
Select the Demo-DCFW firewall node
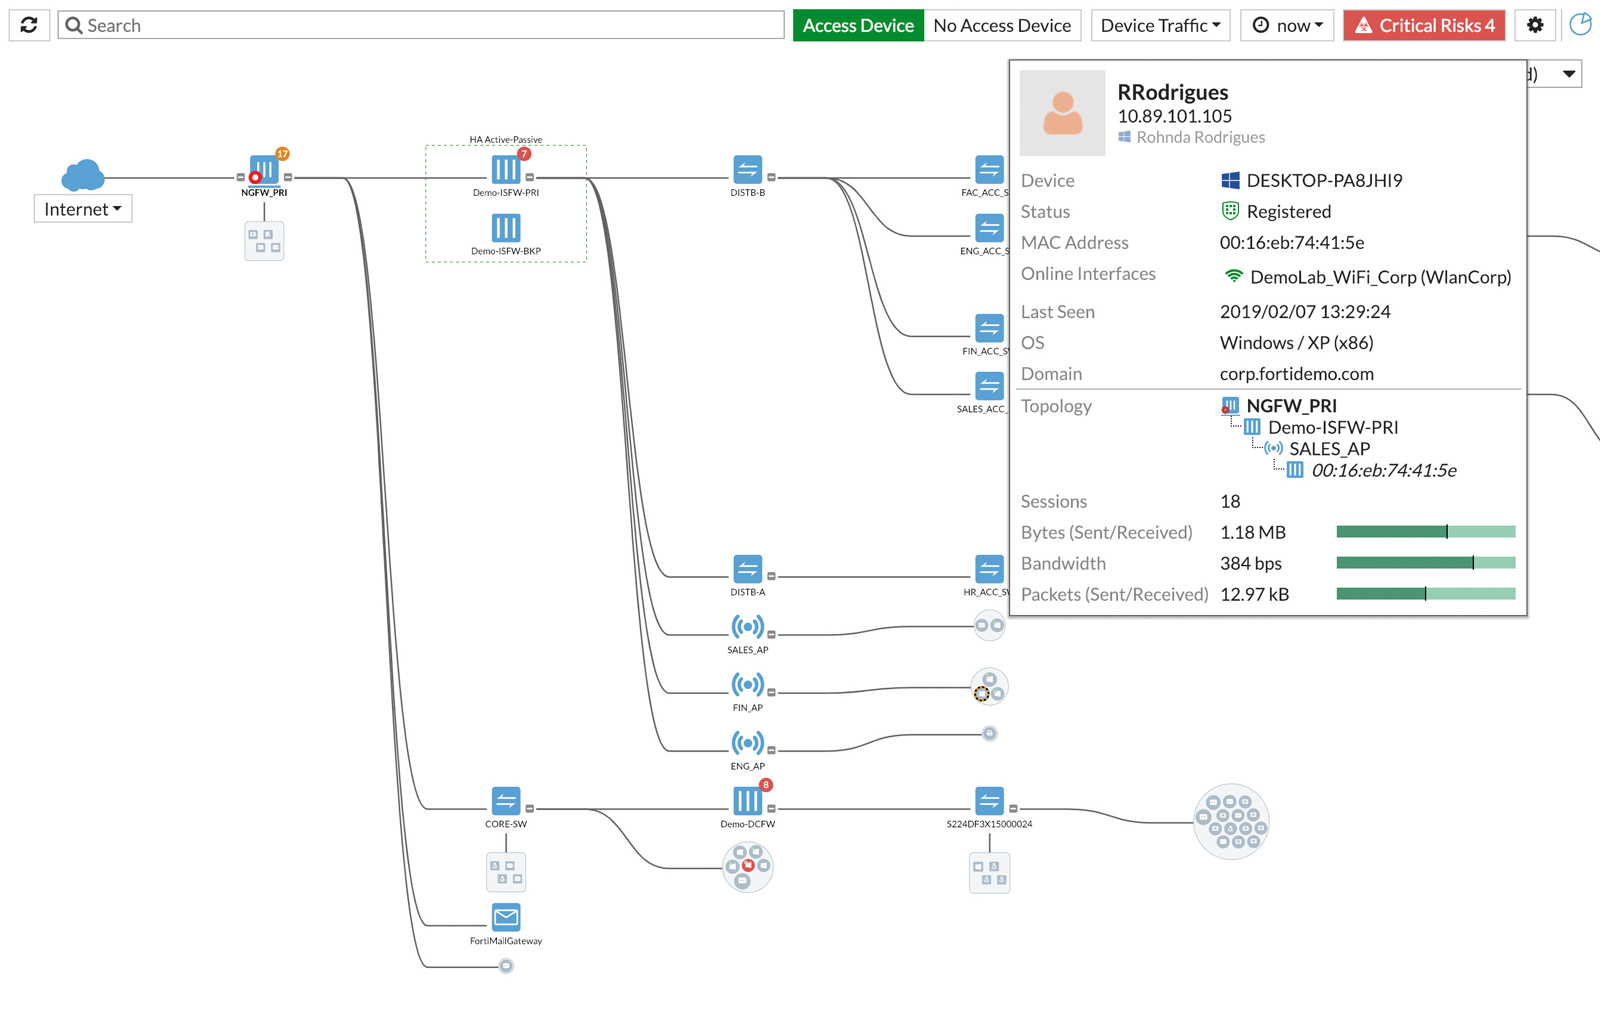tap(747, 801)
